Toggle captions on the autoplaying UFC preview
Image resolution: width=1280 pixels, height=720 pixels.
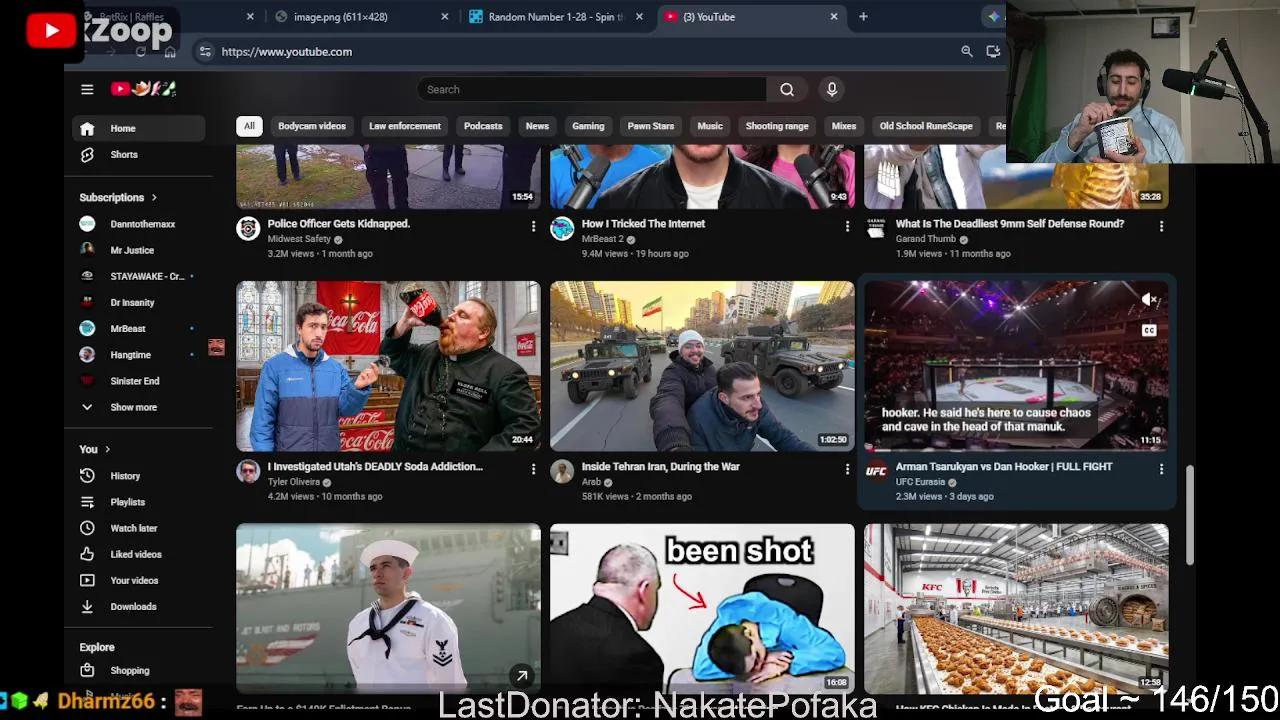1150,328
